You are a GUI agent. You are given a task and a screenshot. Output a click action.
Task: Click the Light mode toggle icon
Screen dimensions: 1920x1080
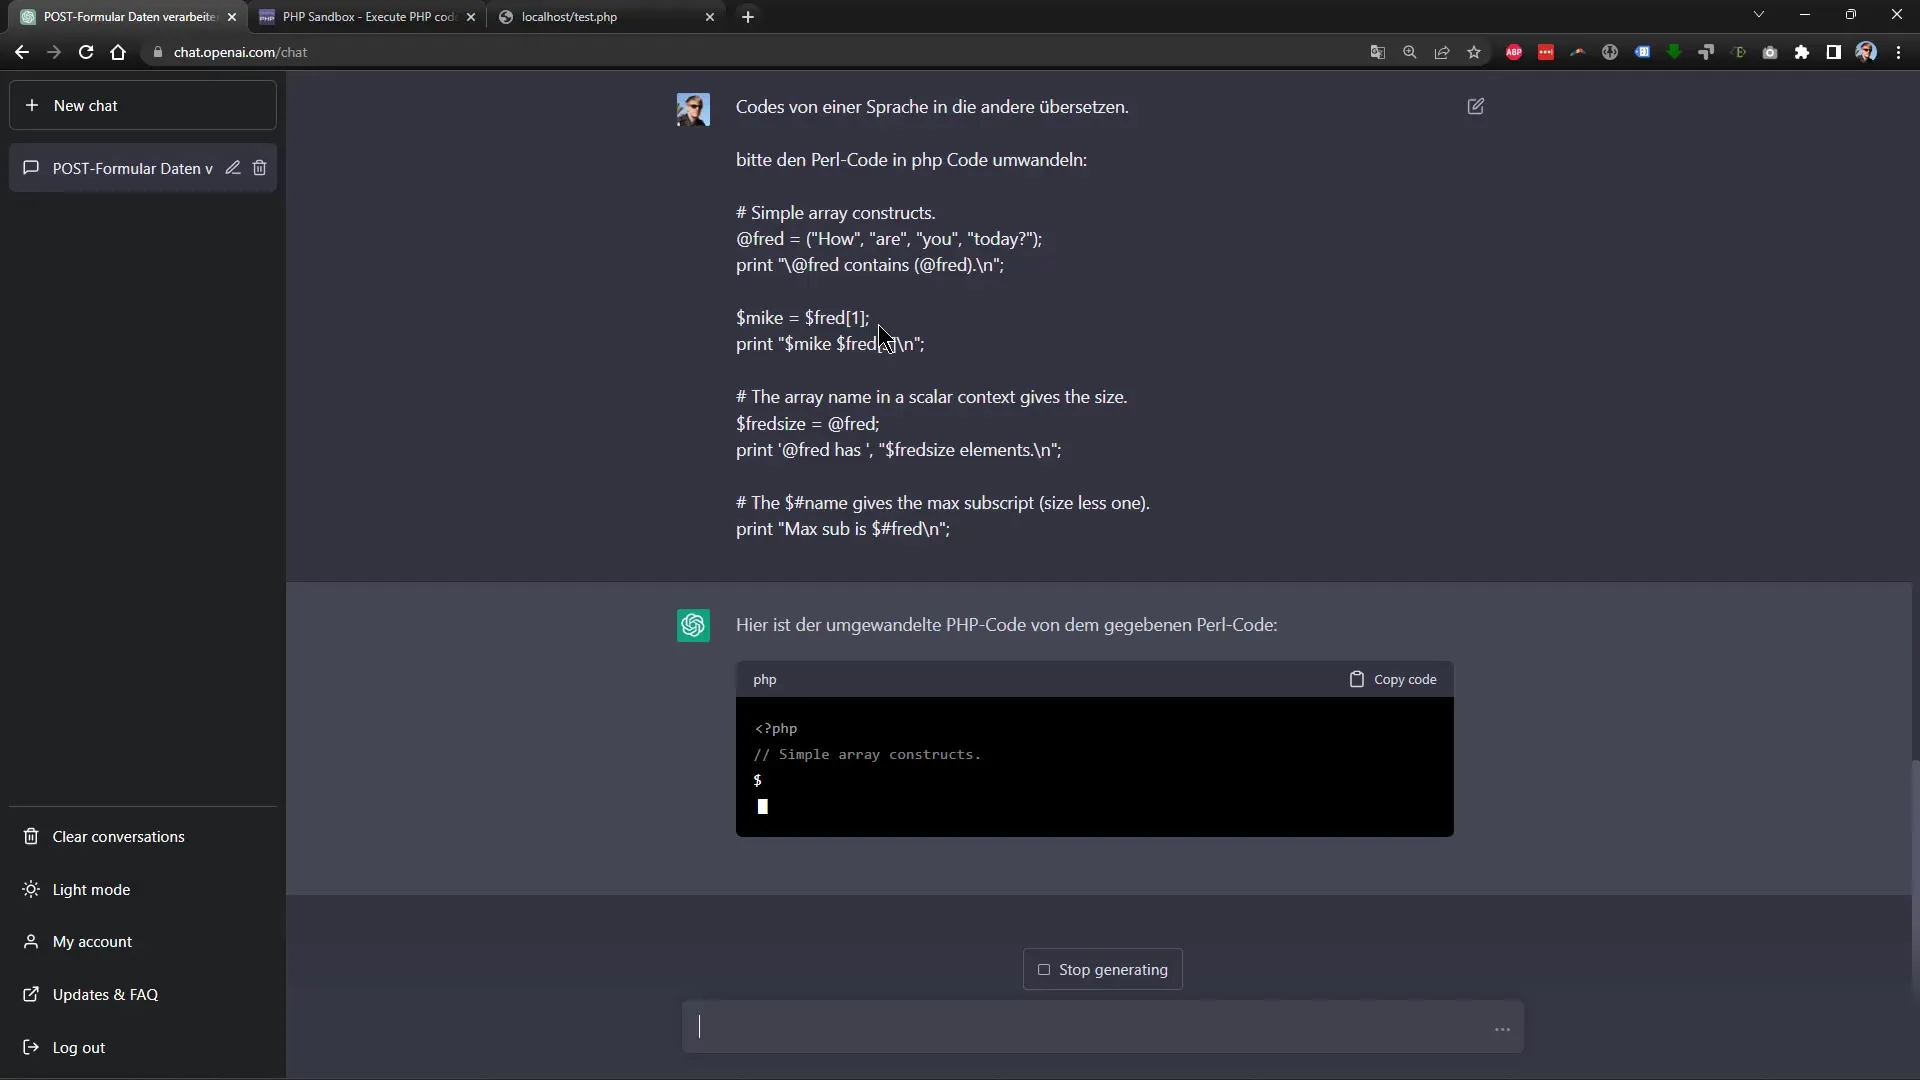30,889
